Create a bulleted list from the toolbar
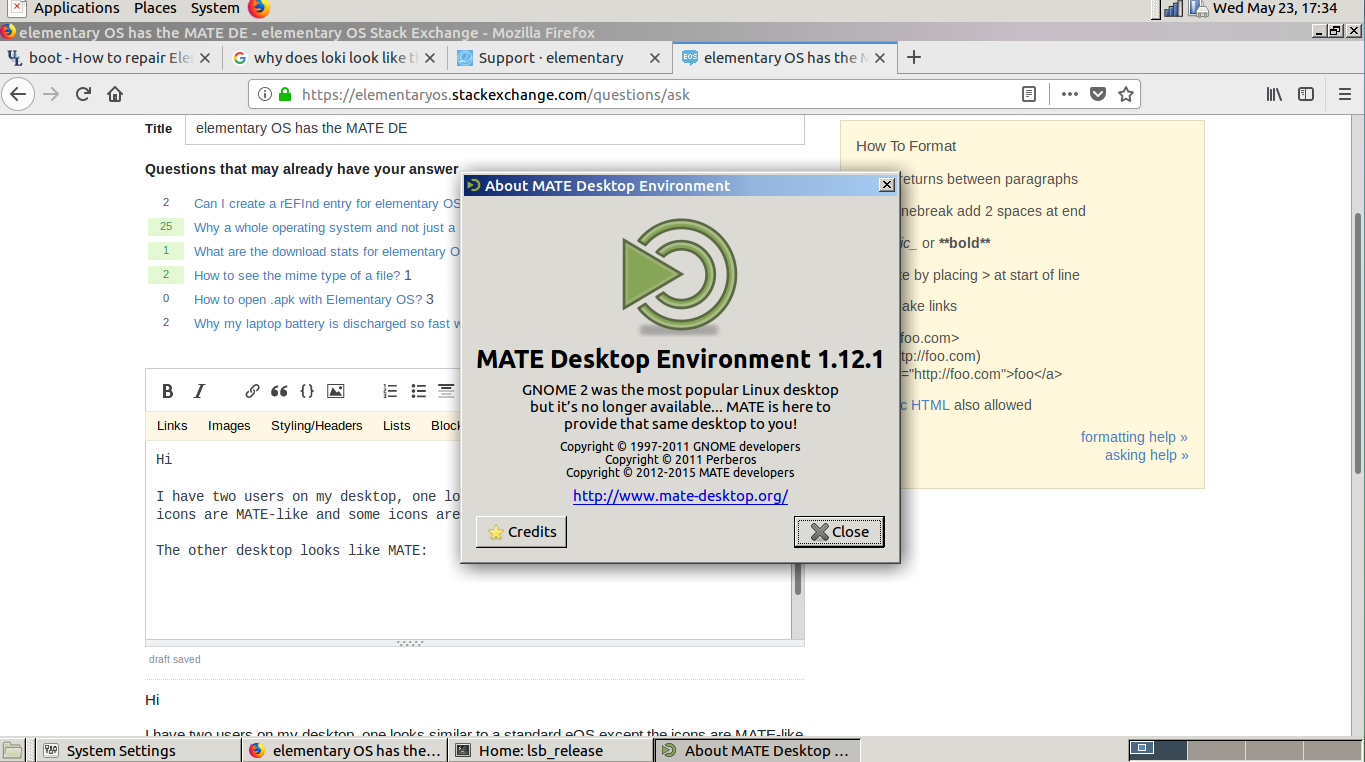The image size is (1365, 762). (x=418, y=391)
